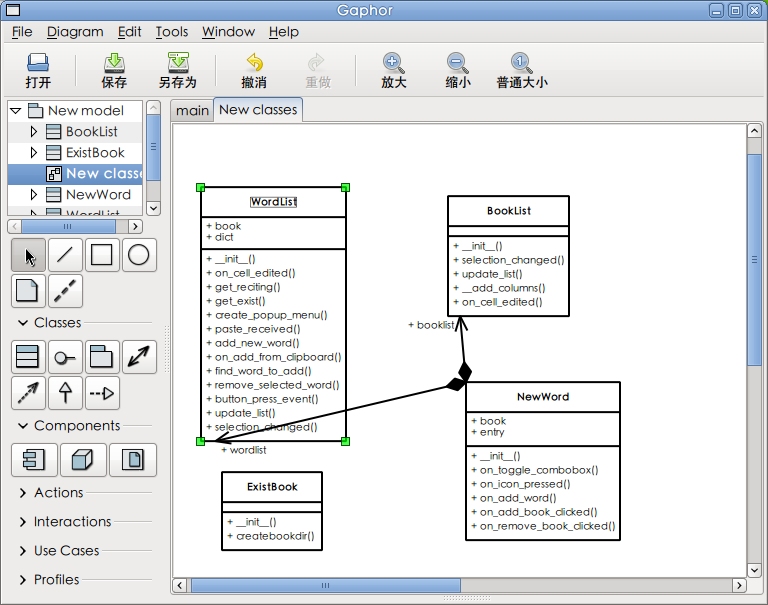The height and width of the screenshot is (605, 768).
Task: Open the Tools menu
Action: tap(171, 32)
